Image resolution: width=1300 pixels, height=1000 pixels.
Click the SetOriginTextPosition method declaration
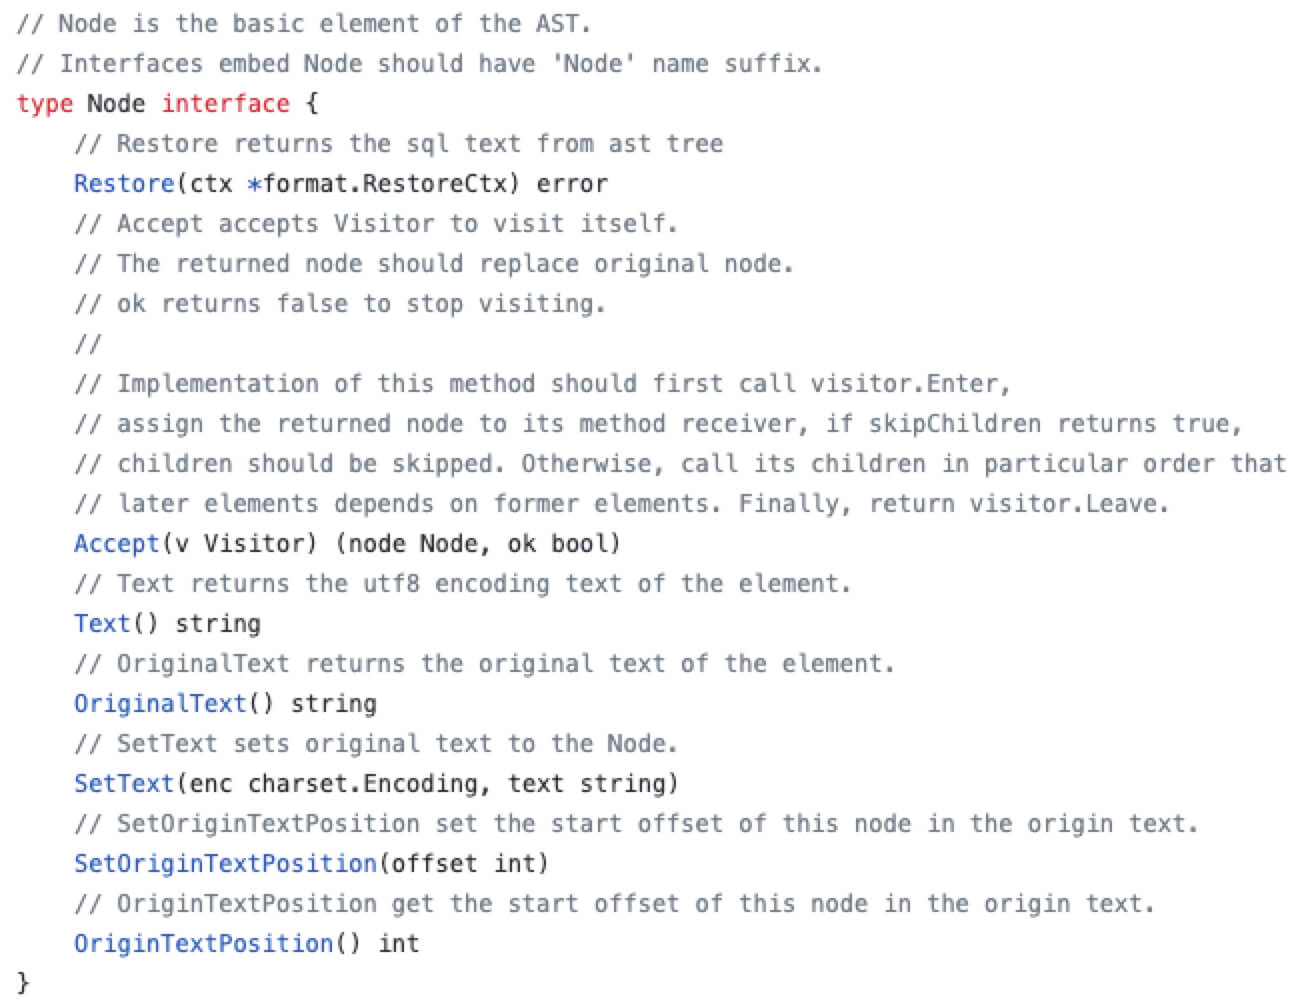pyautogui.click(x=225, y=864)
